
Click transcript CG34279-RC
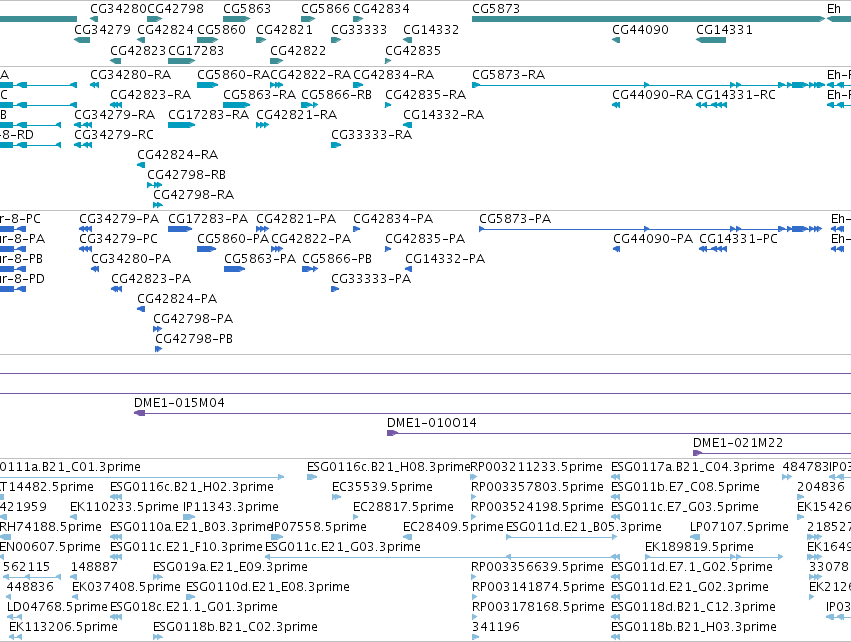click(114, 135)
